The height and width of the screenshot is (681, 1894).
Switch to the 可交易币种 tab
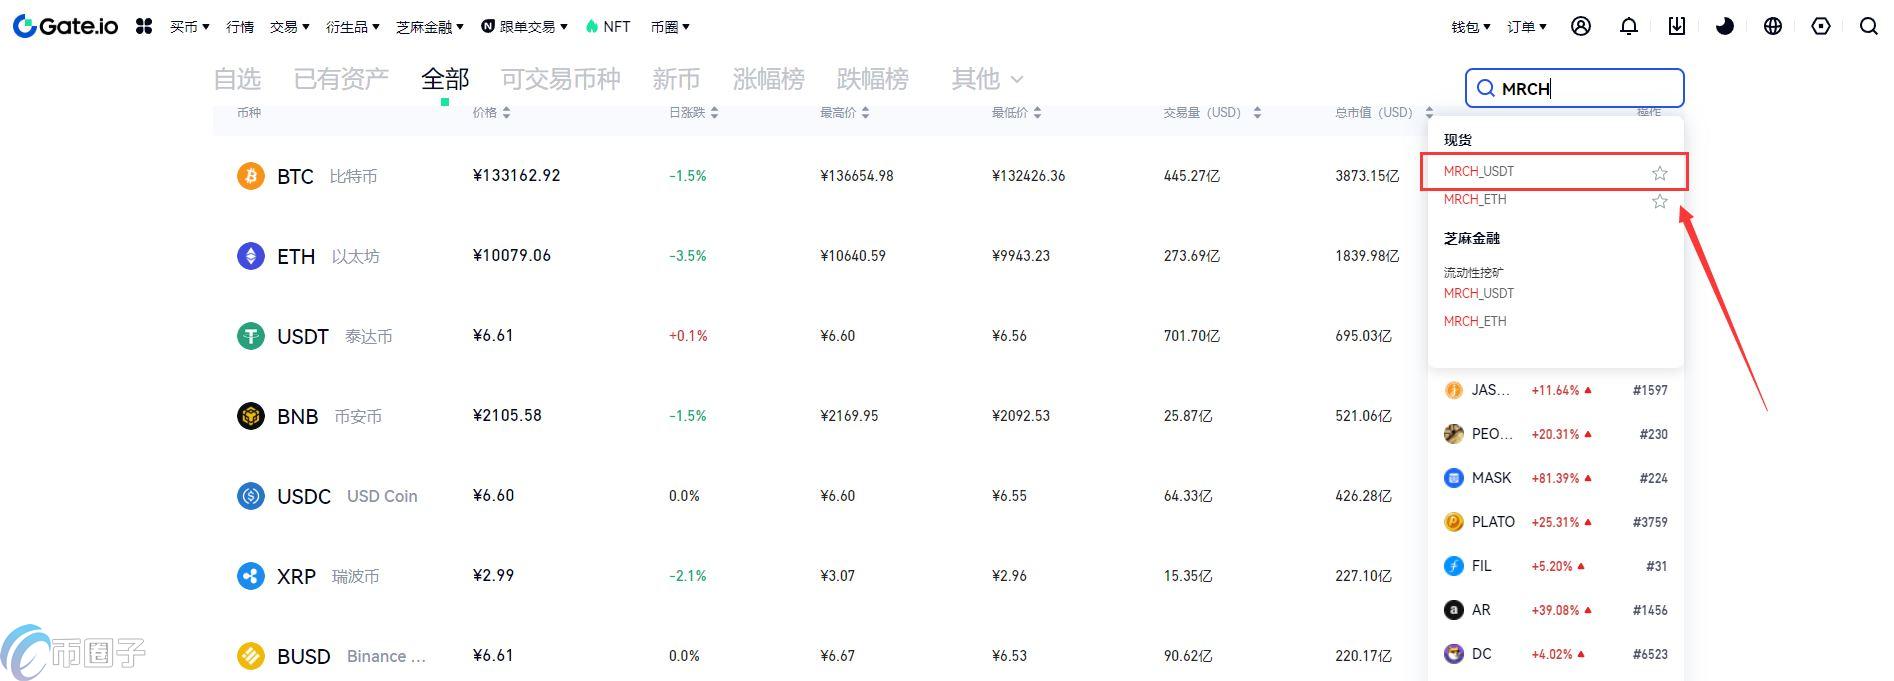(x=561, y=79)
